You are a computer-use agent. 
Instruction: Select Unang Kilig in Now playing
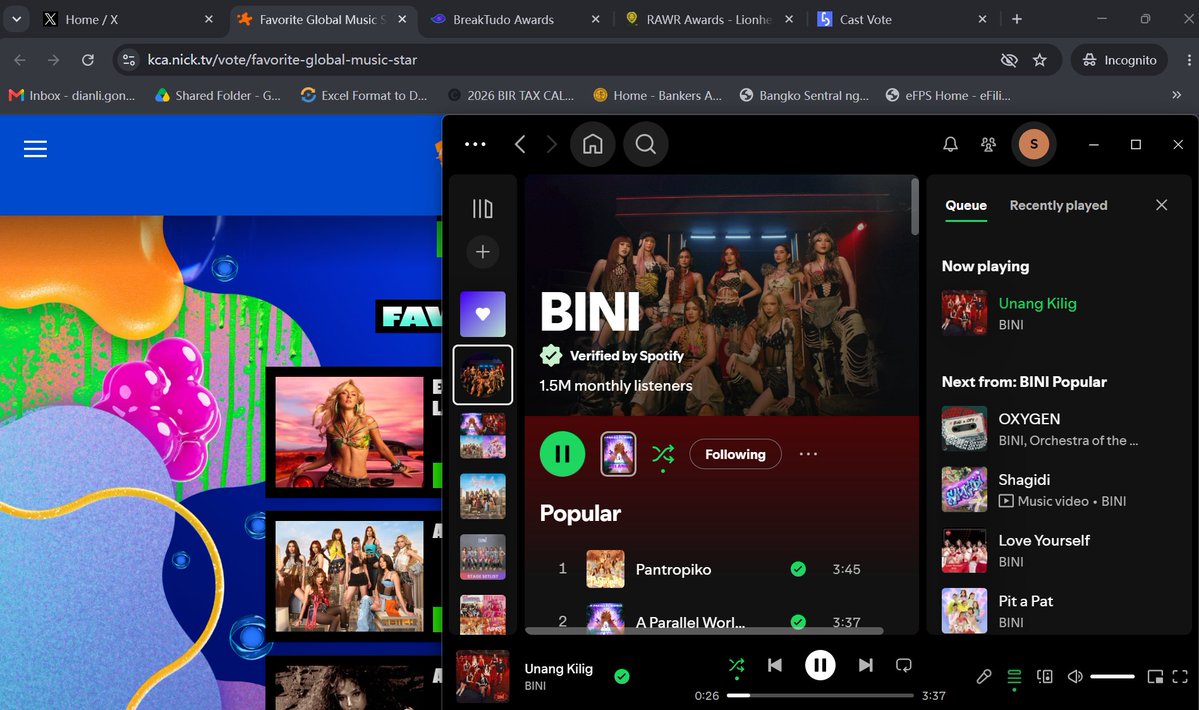click(x=1059, y=313)
